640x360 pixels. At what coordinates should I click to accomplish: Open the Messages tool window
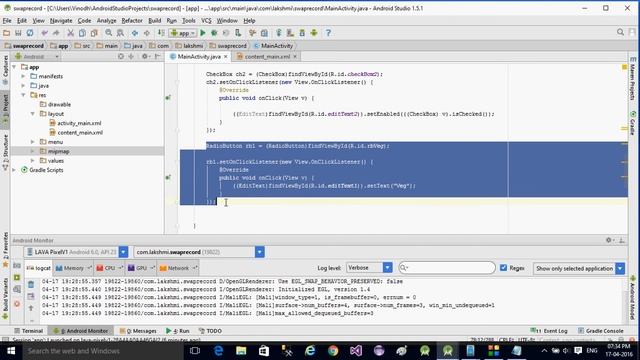tap(138, 331)
